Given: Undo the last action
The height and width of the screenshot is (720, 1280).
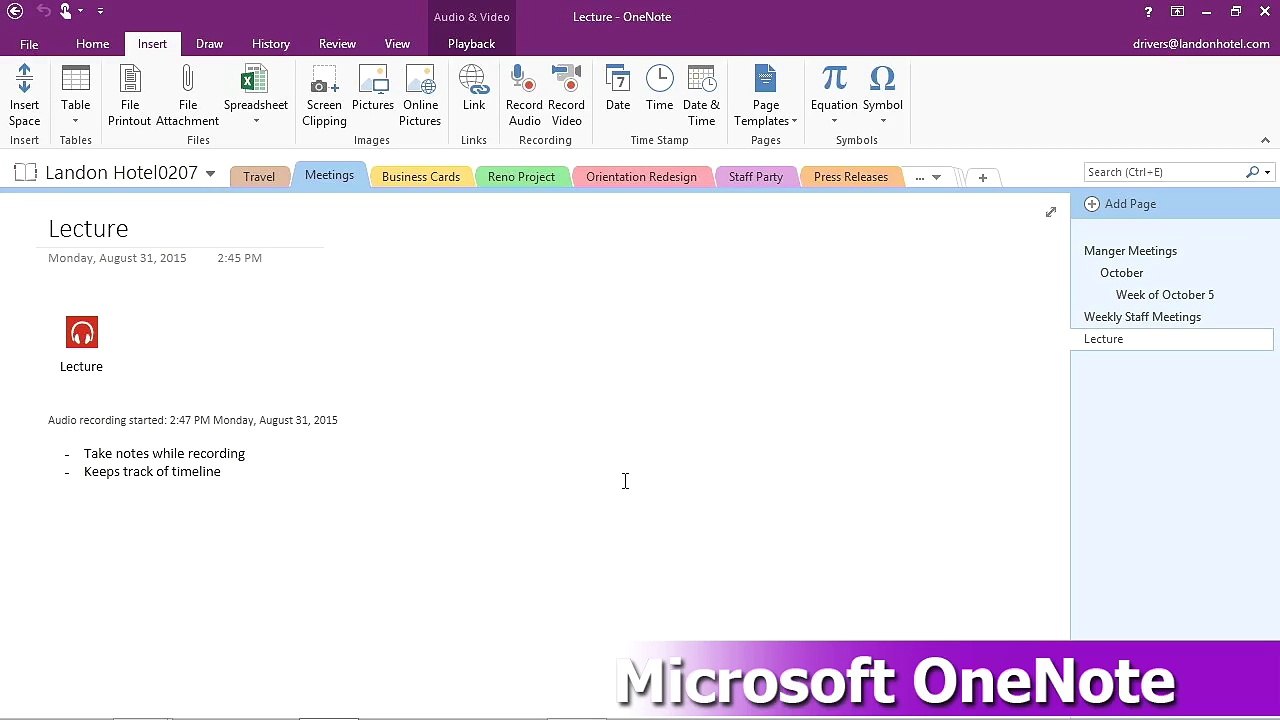Looking at the screenshot, I should click(43, 12).
